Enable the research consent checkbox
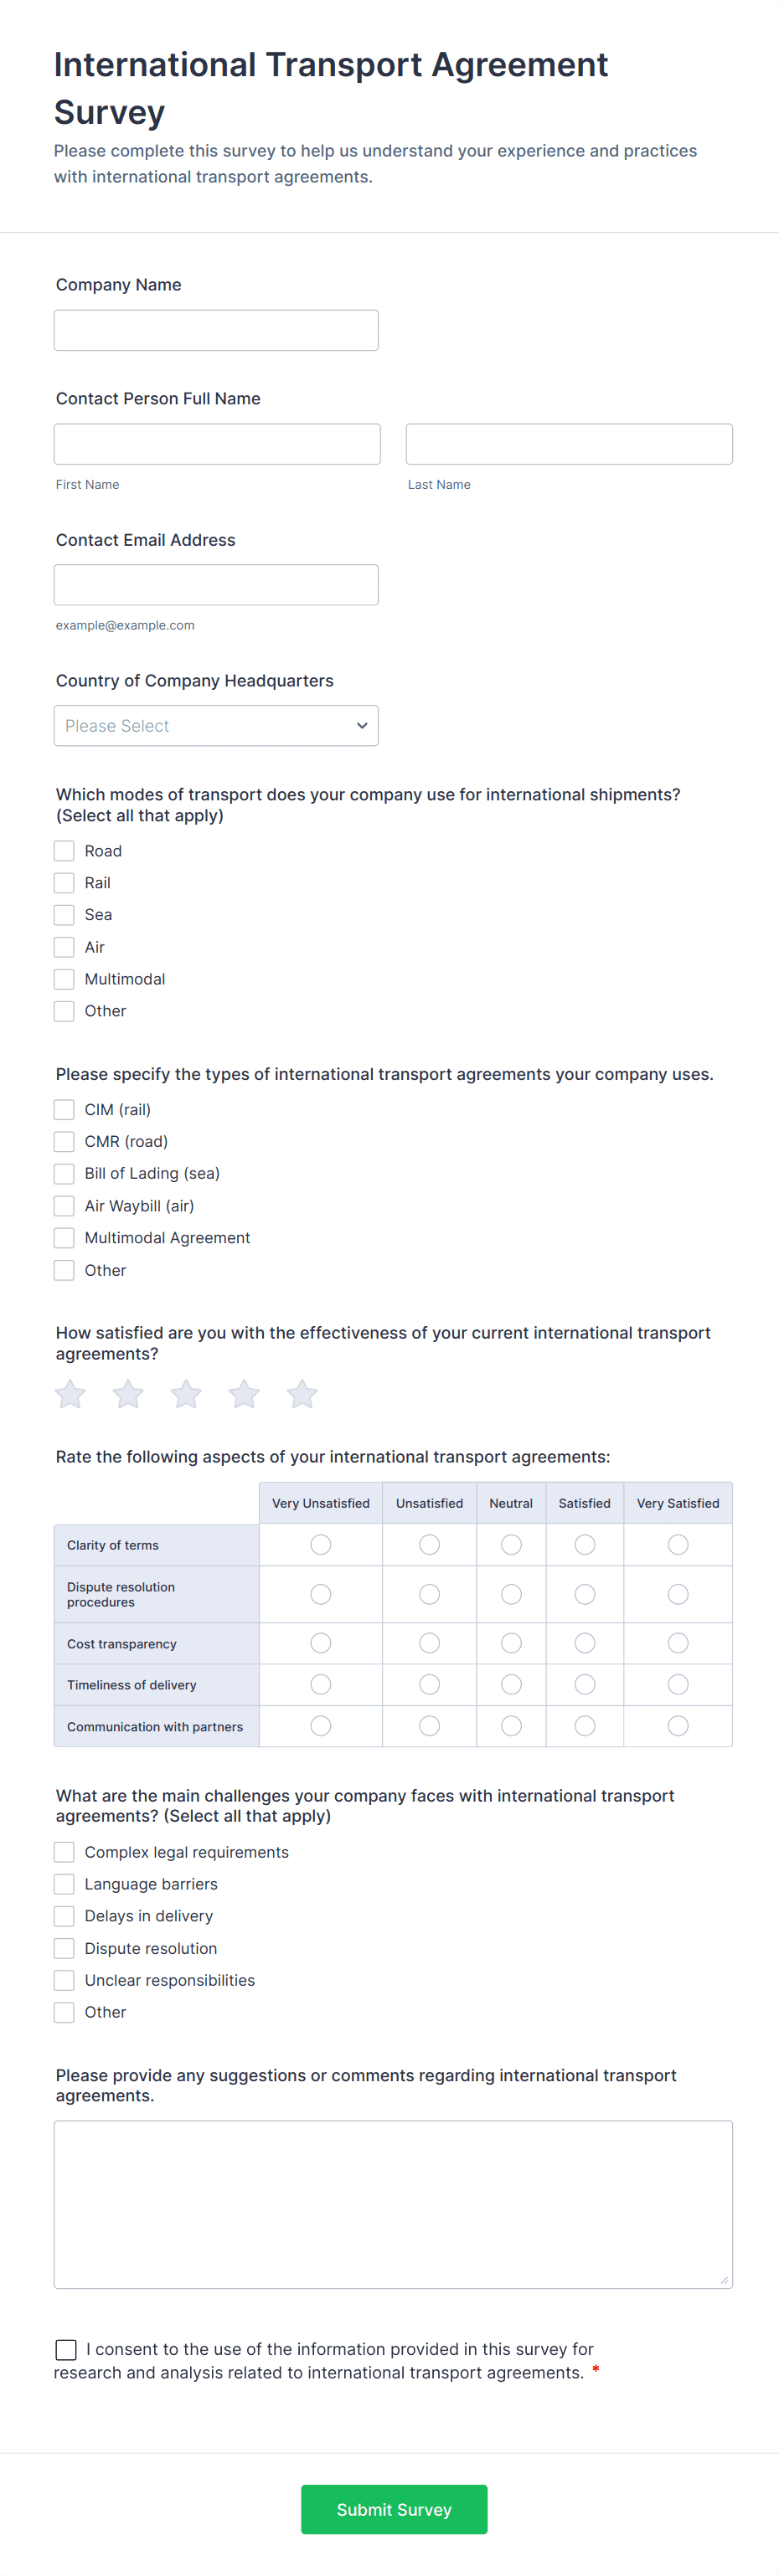Viewport: 779px width, 2576px height. tap(66, 2349)
